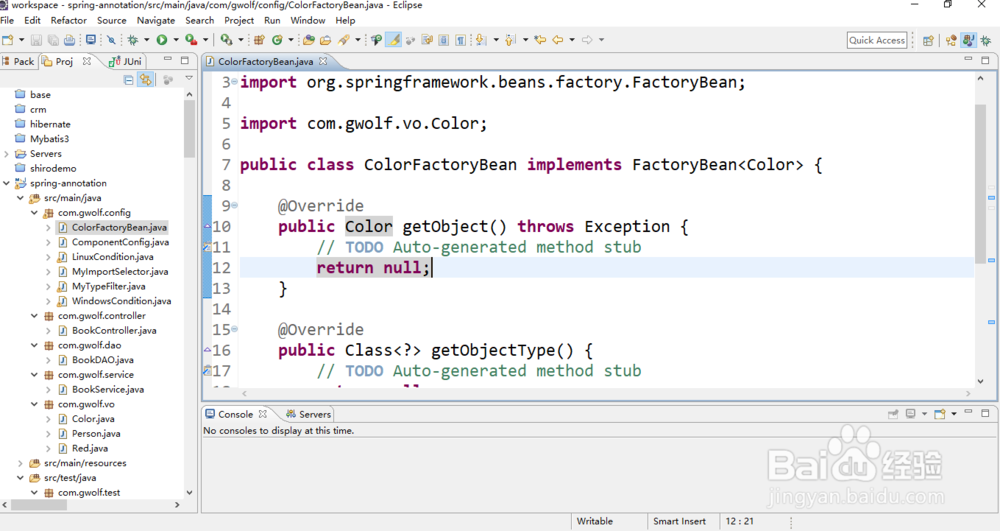Select the shirodemo project
Screen dimensions: 1000x531
tap(53, 168)
